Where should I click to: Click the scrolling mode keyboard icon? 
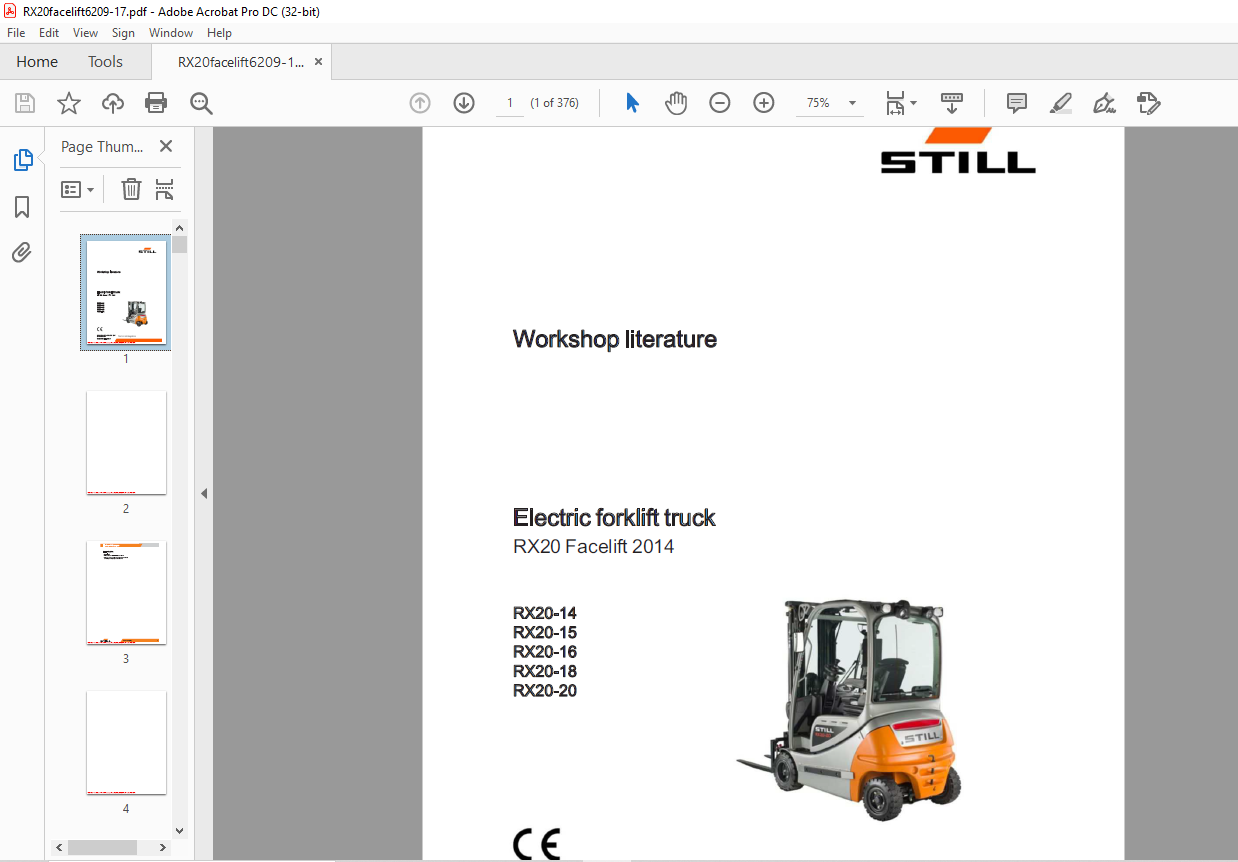pos(951,103)
